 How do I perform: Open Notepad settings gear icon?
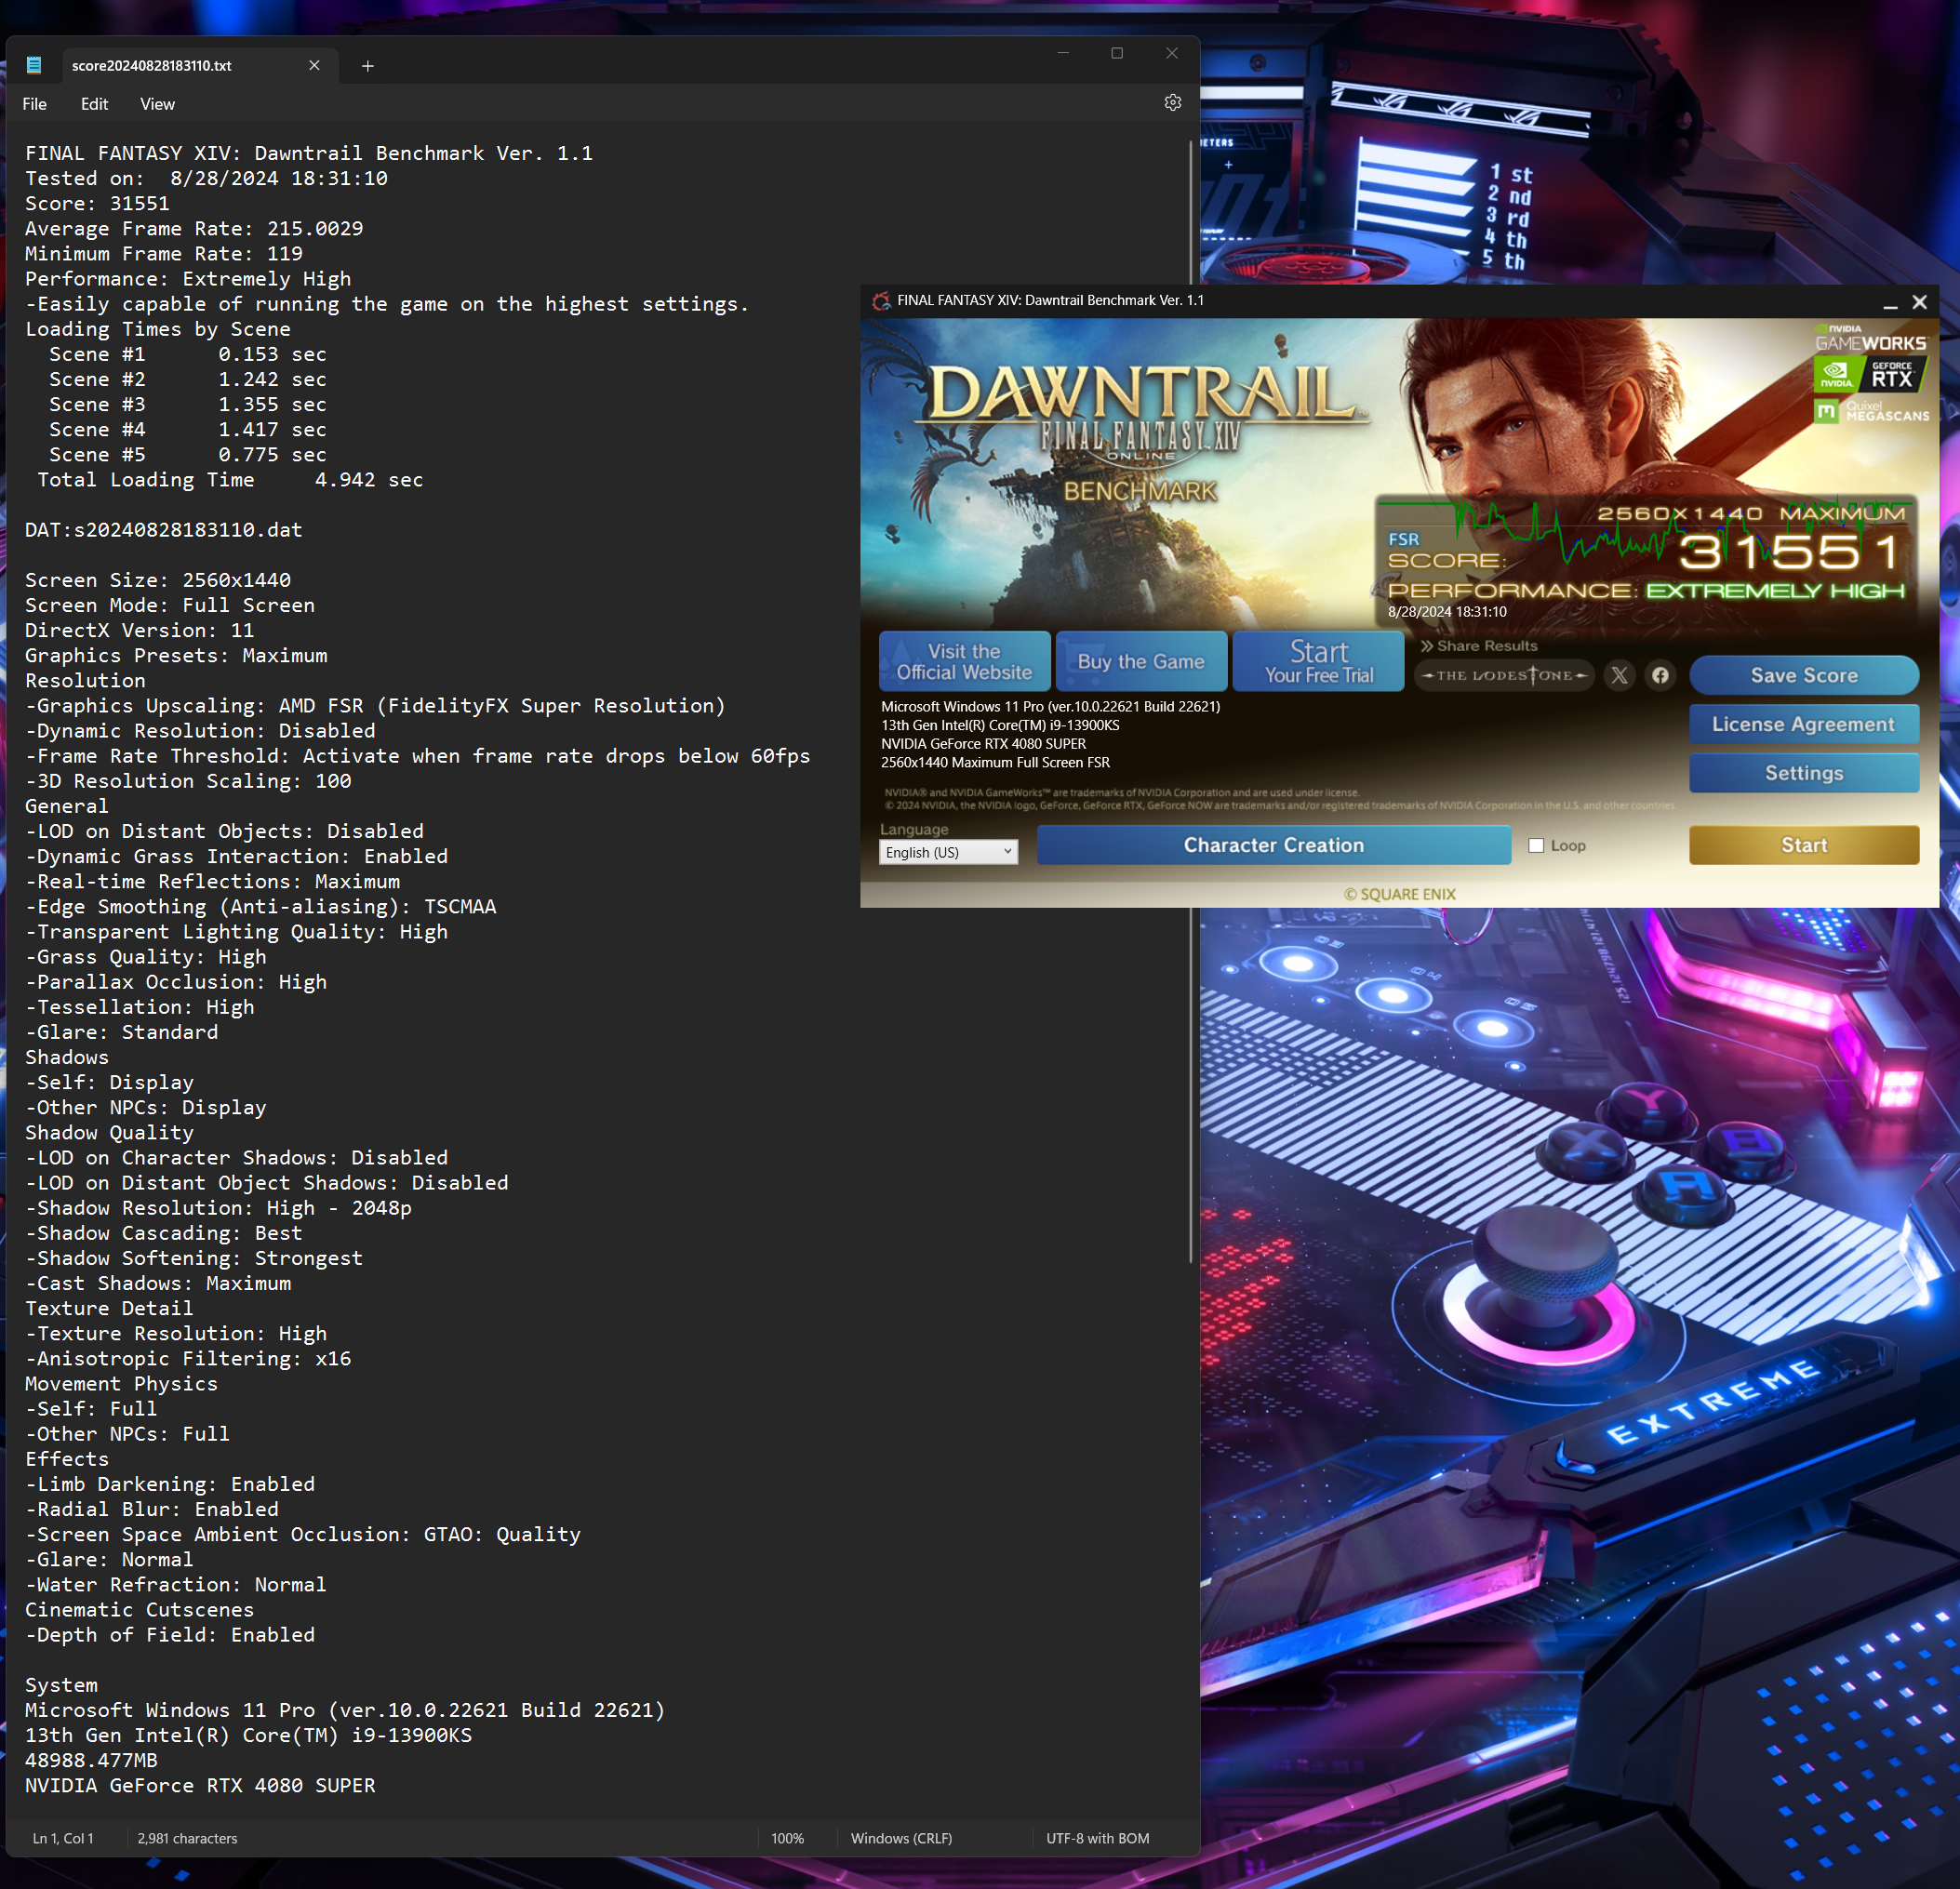[1173, 103]
